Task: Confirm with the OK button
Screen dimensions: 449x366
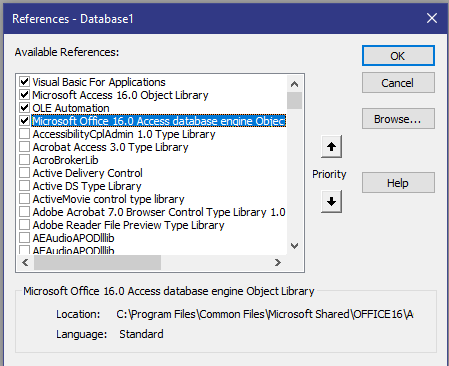Action: pos(398,56)
